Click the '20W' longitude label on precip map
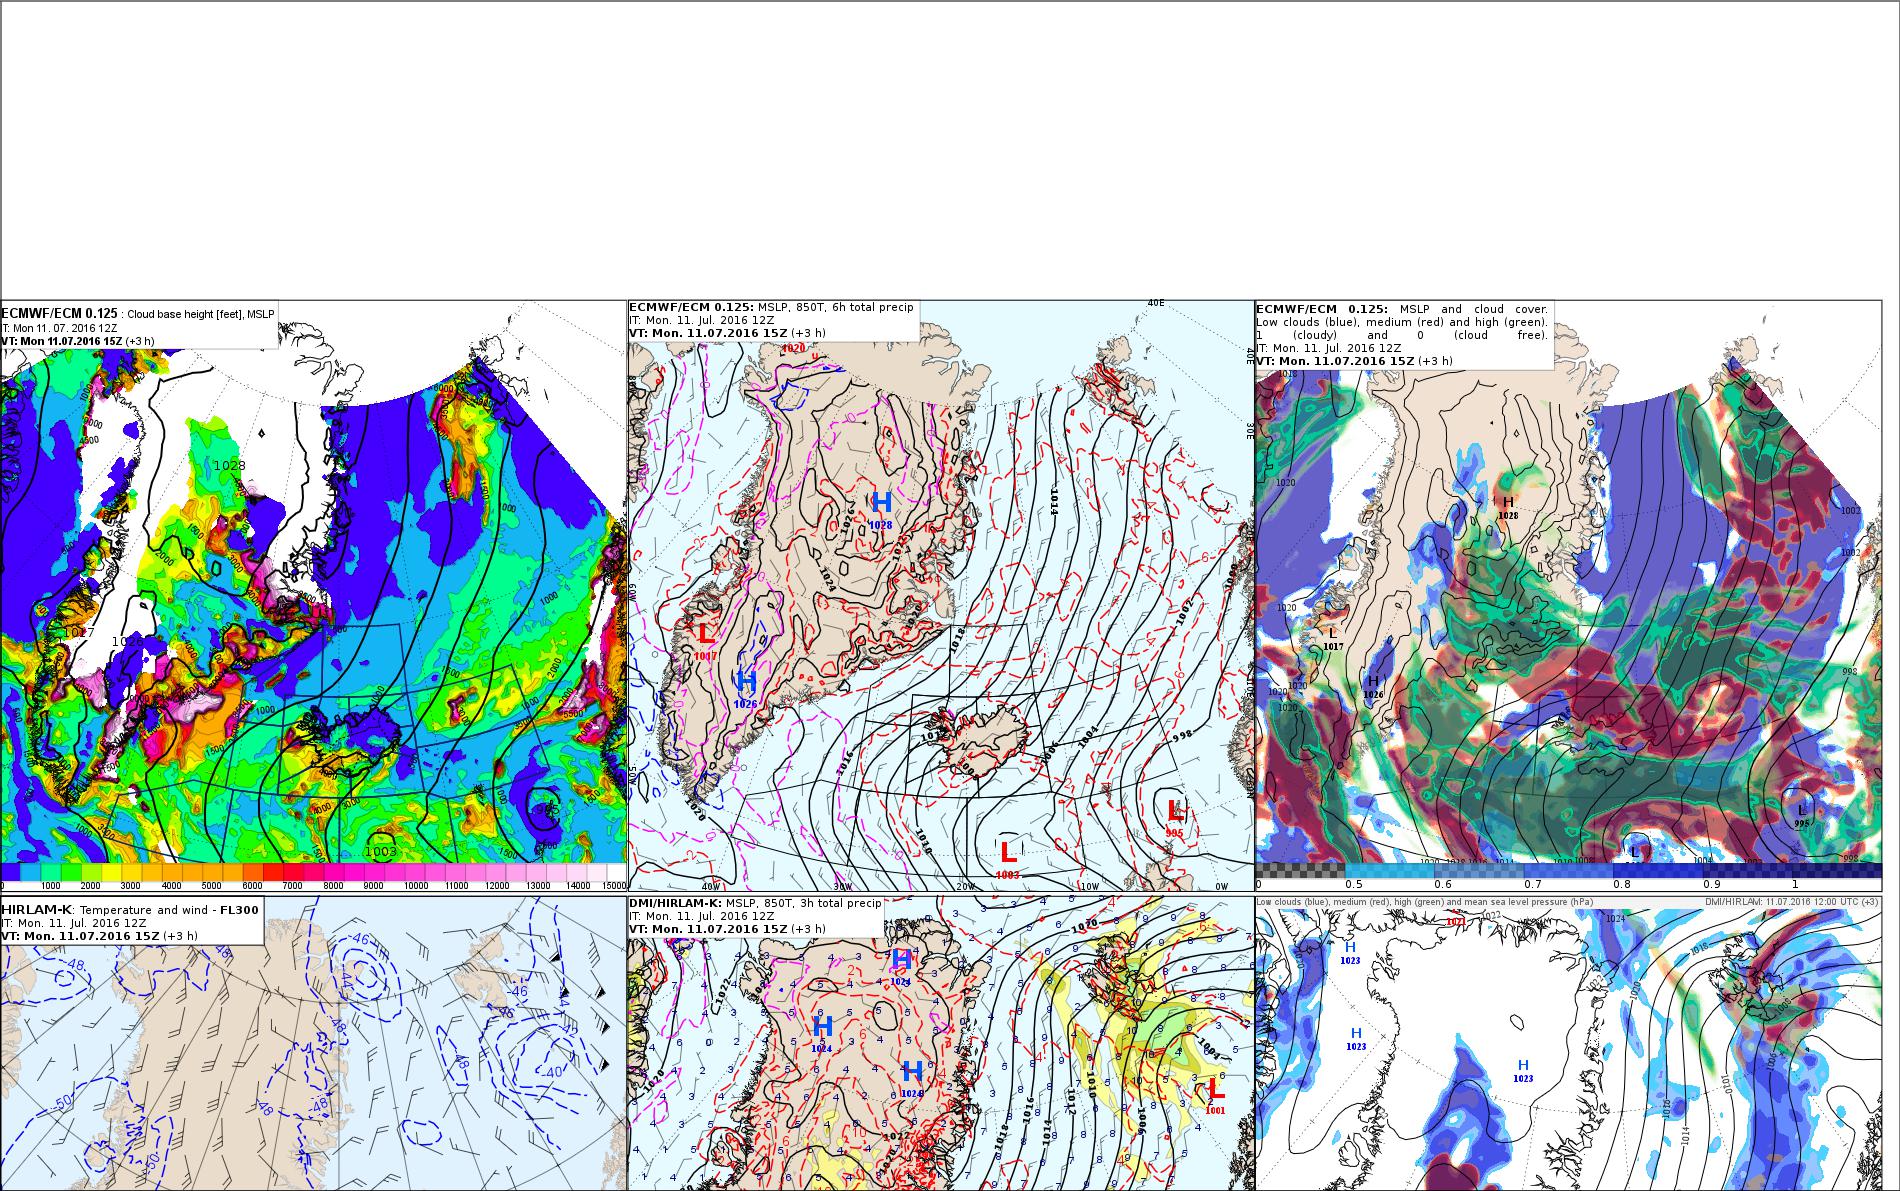Image resolution: width=1900 pixels, height=1191 pixels. (964, 886)
